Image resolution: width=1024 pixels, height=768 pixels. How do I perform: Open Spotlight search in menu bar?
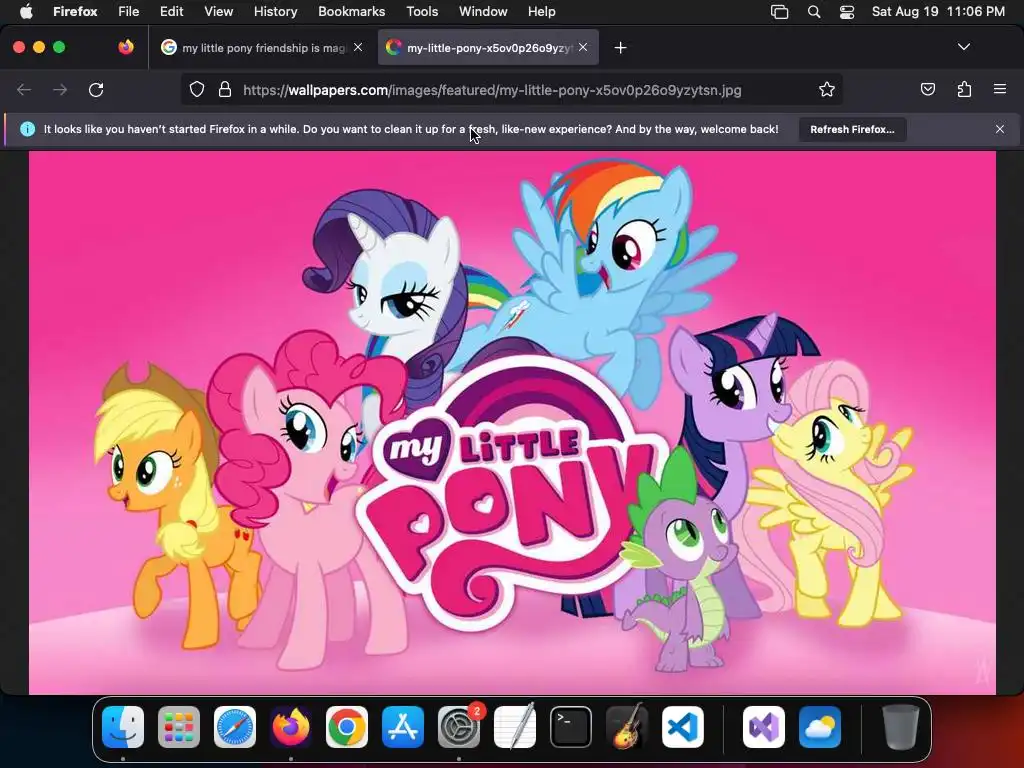coord(814,12)
